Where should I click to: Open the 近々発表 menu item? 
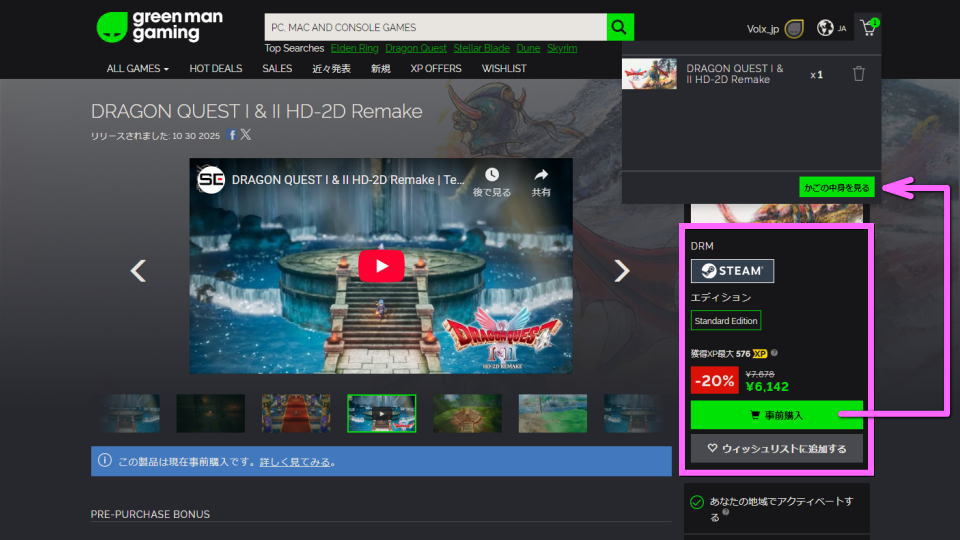(331, 69)
